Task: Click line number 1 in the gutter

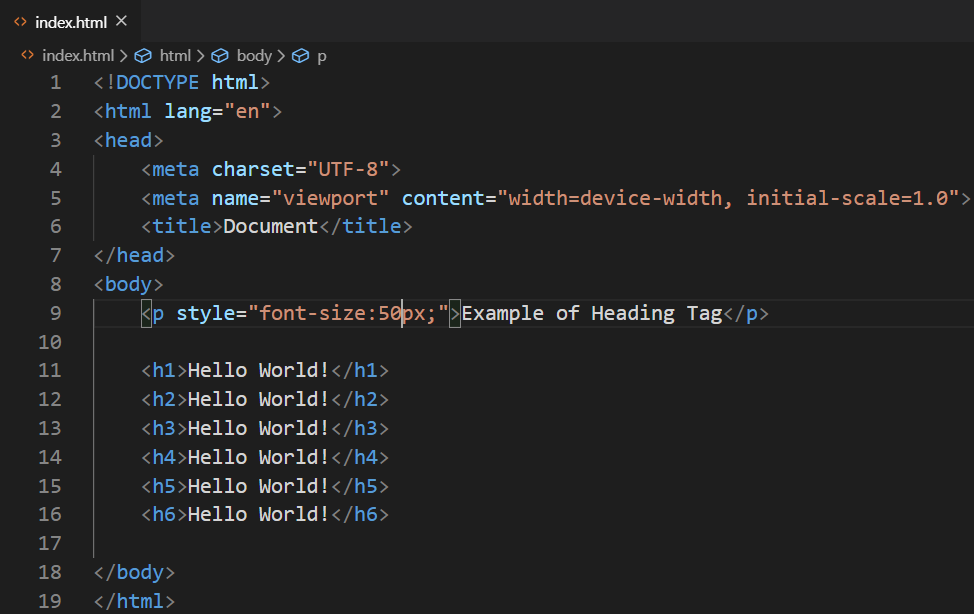Action: (56, 82)
